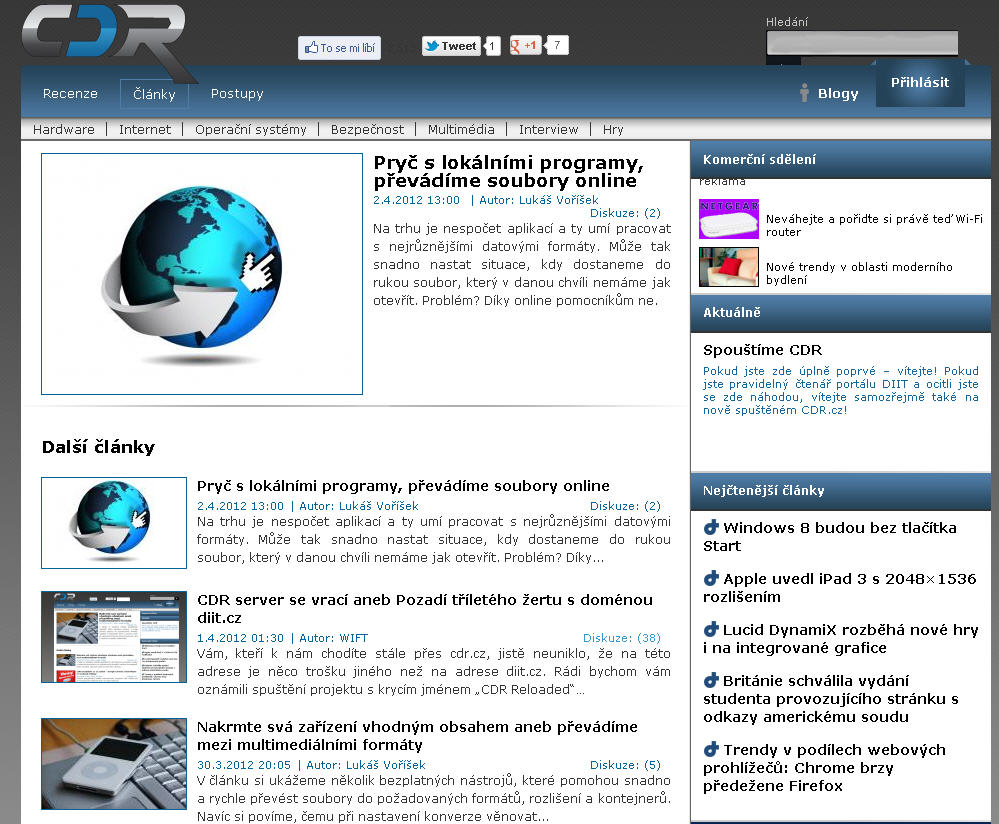Share the page via Tweet button
This screenshot has width=999, height=824.
451,46
